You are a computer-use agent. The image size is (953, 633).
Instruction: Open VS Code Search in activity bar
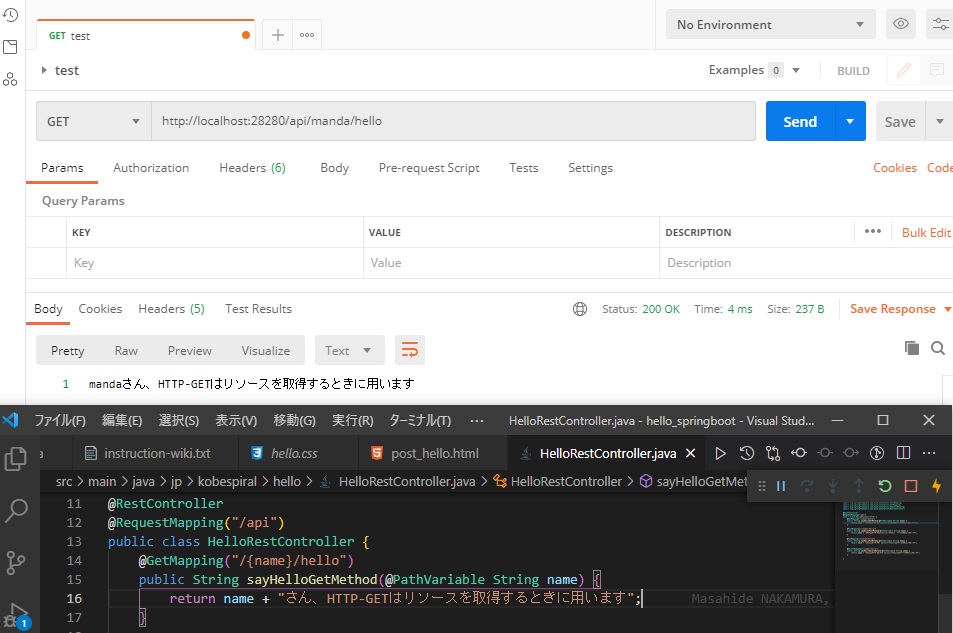point(16,511)
